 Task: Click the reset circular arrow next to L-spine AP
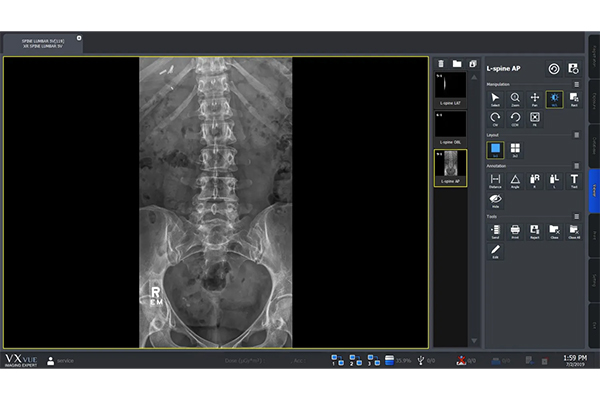tap(554, 69)
